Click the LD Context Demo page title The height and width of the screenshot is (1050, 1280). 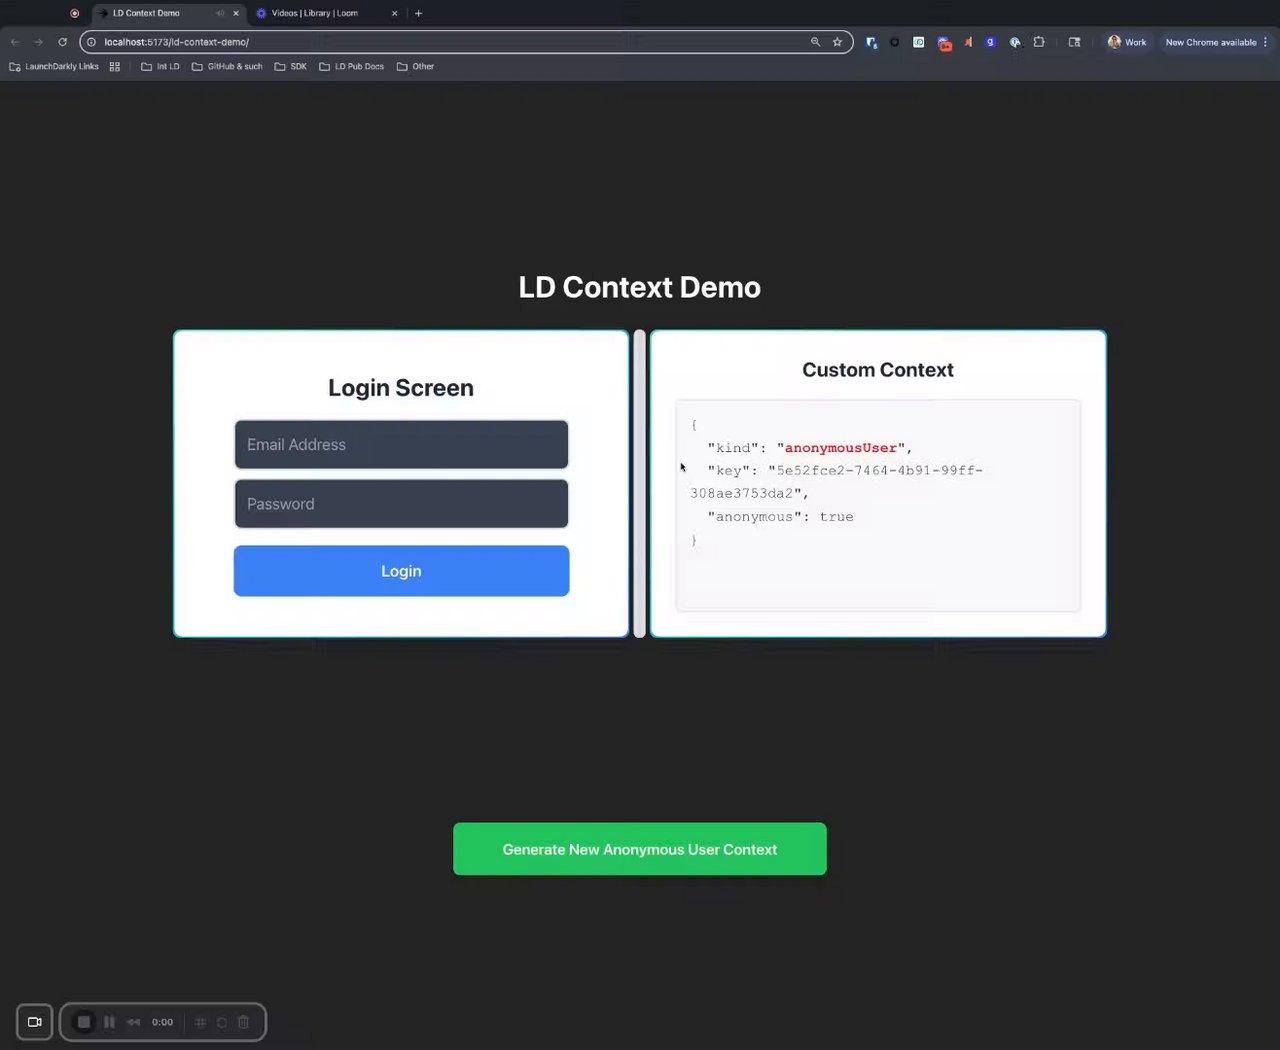coord(640,287)
